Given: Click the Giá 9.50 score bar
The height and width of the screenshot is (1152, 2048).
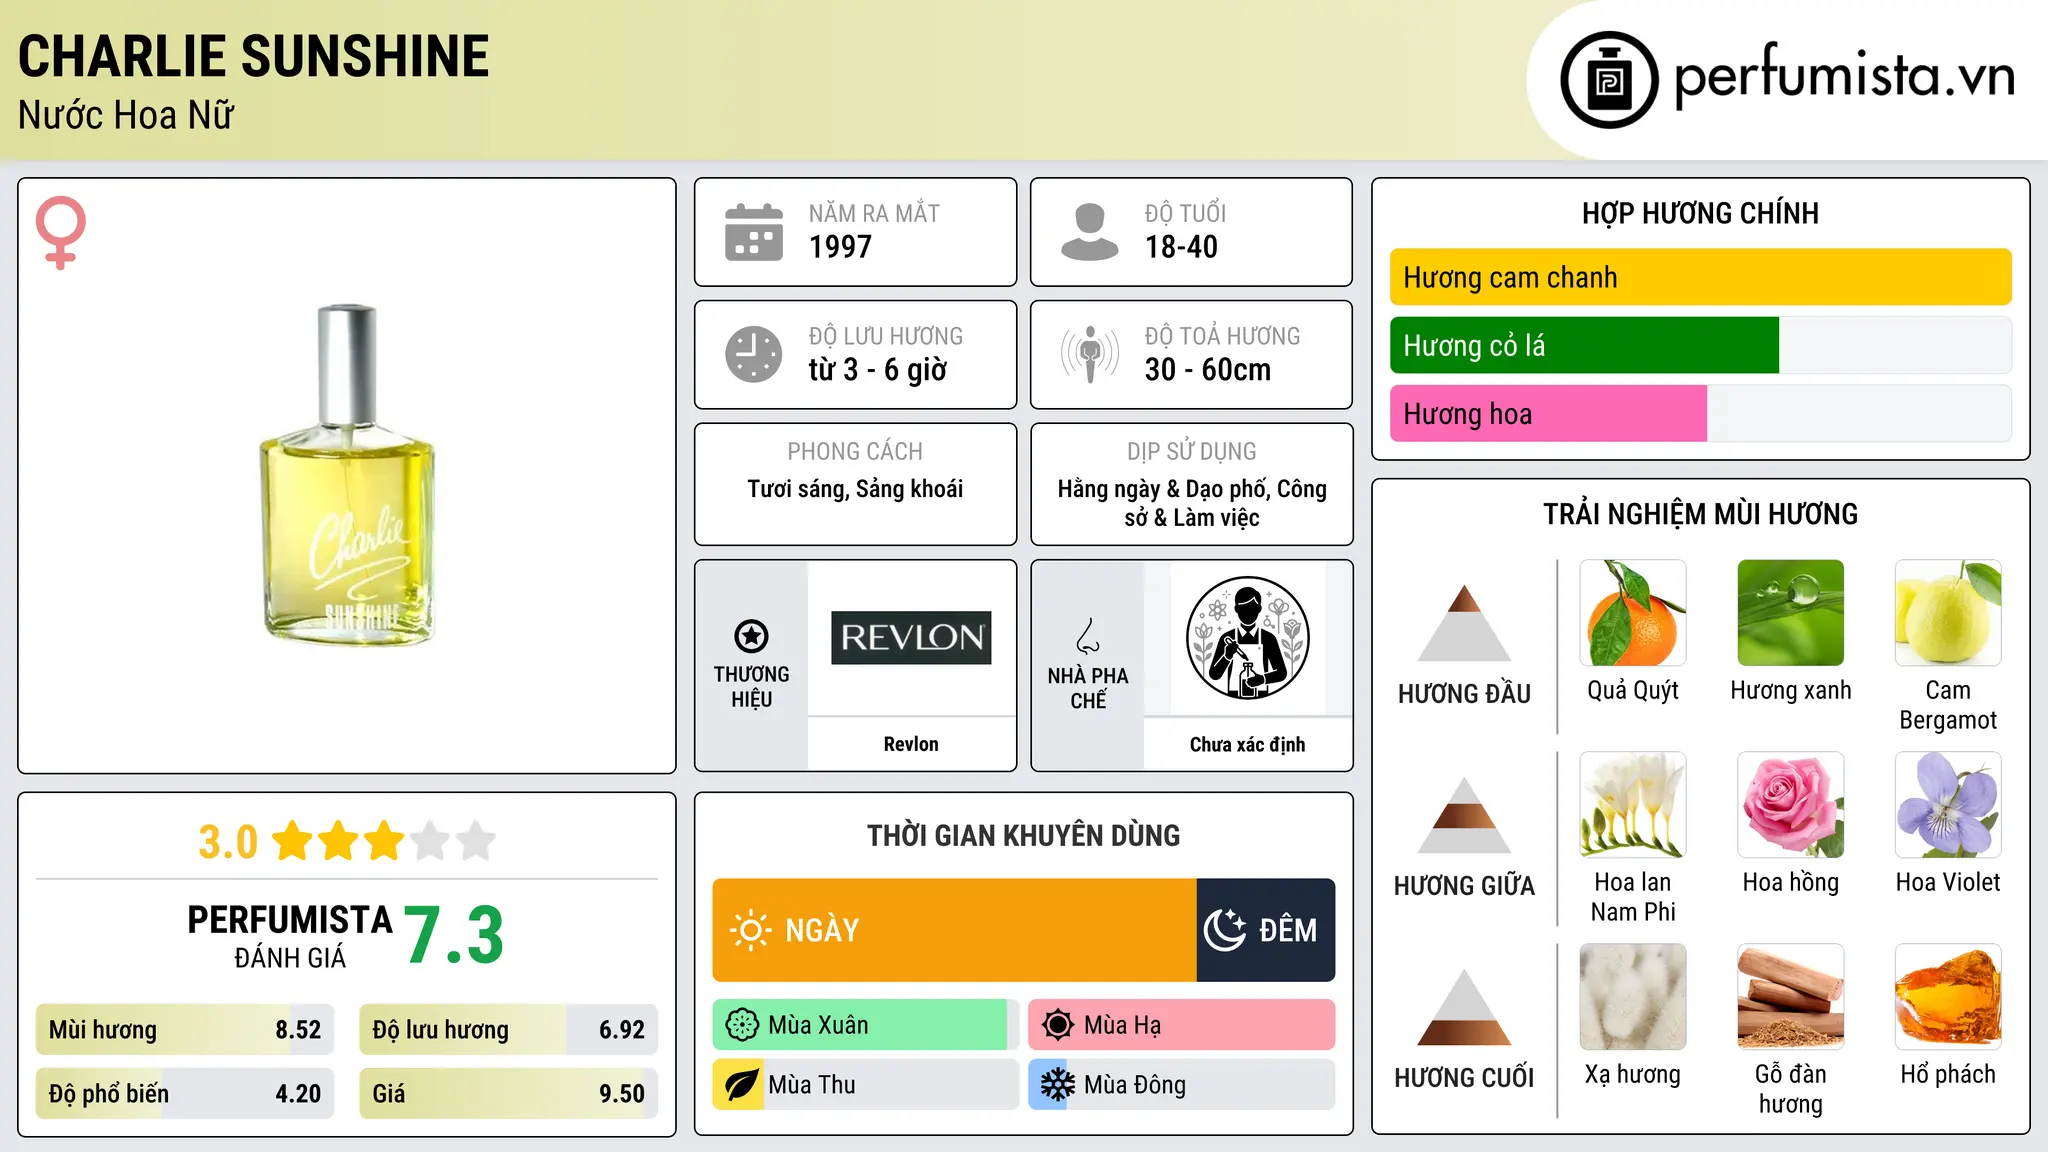Looking at the screenshot, I should tap(508, 1094).
